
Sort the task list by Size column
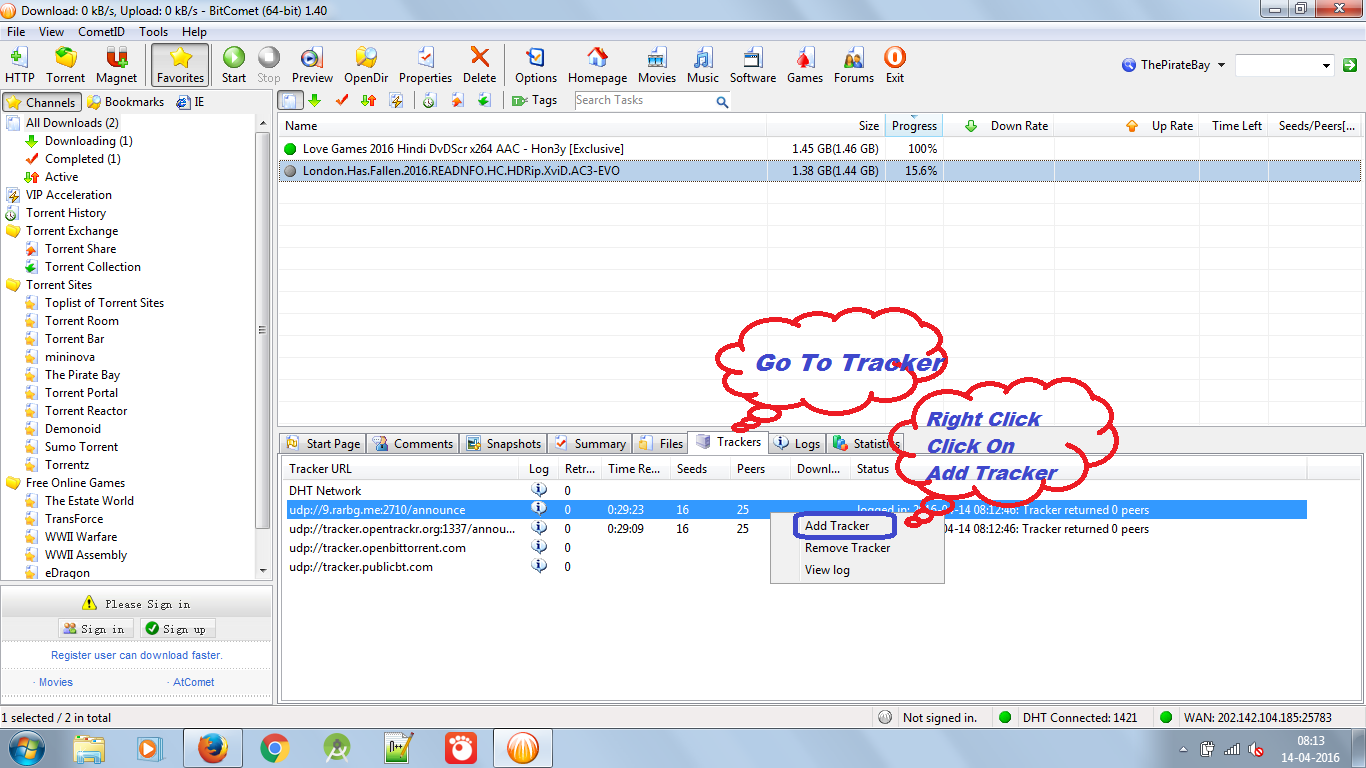[826, 126]
